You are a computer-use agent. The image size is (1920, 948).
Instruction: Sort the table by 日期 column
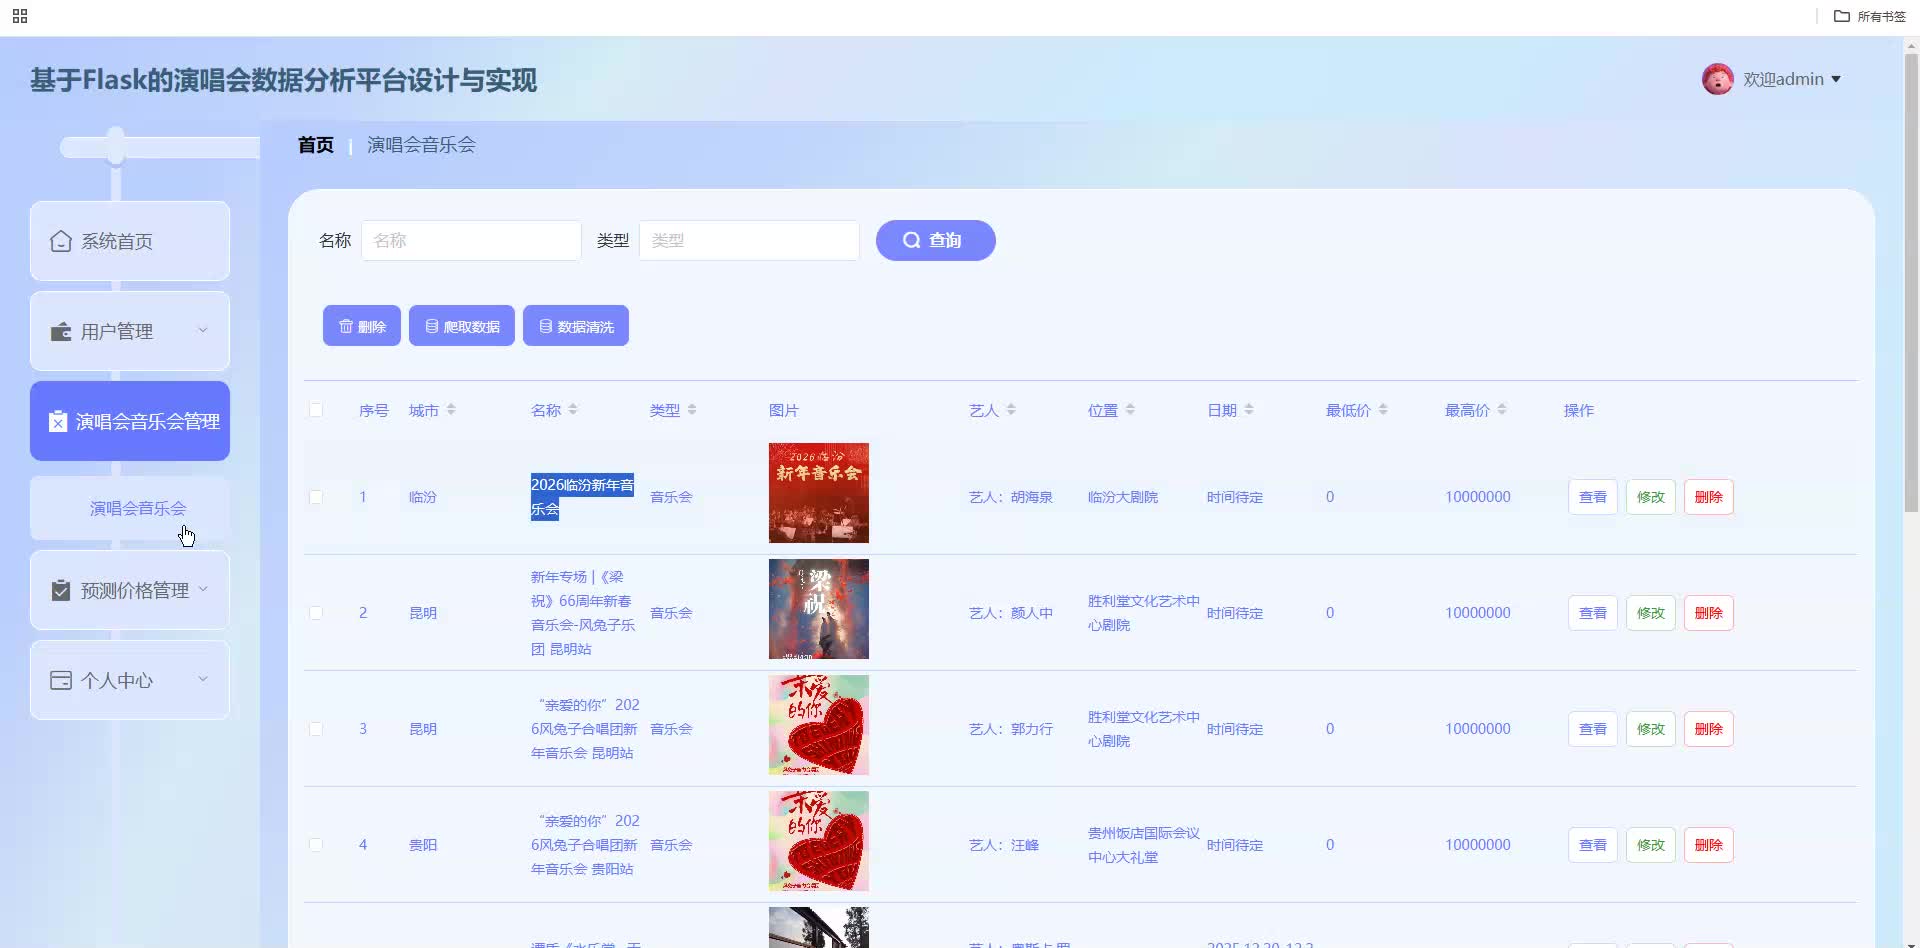(x=1249, y=410)
